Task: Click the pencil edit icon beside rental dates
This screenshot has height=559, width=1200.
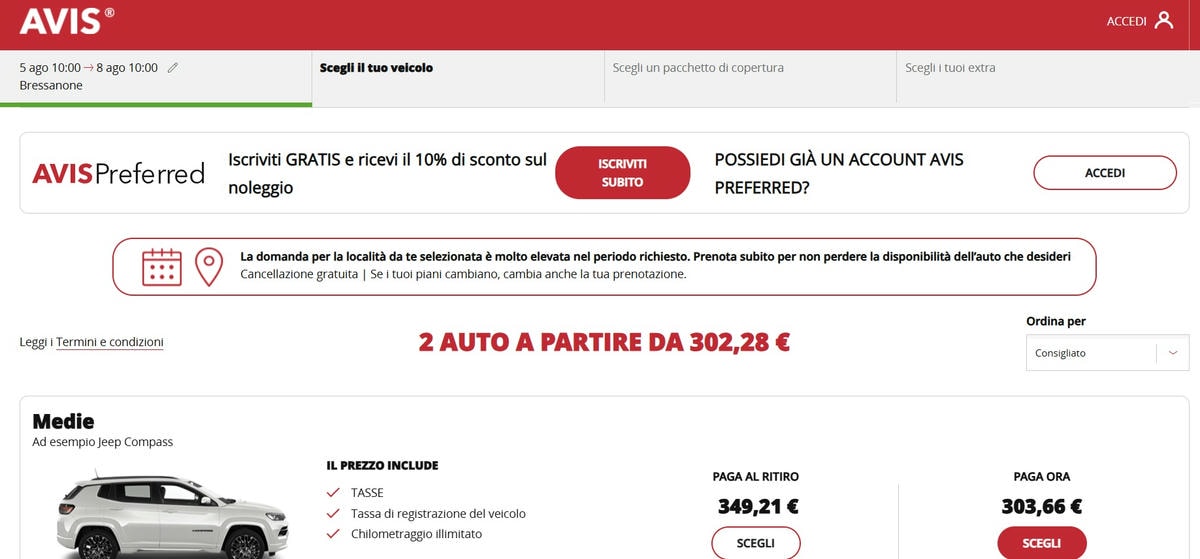Action: 173,68
